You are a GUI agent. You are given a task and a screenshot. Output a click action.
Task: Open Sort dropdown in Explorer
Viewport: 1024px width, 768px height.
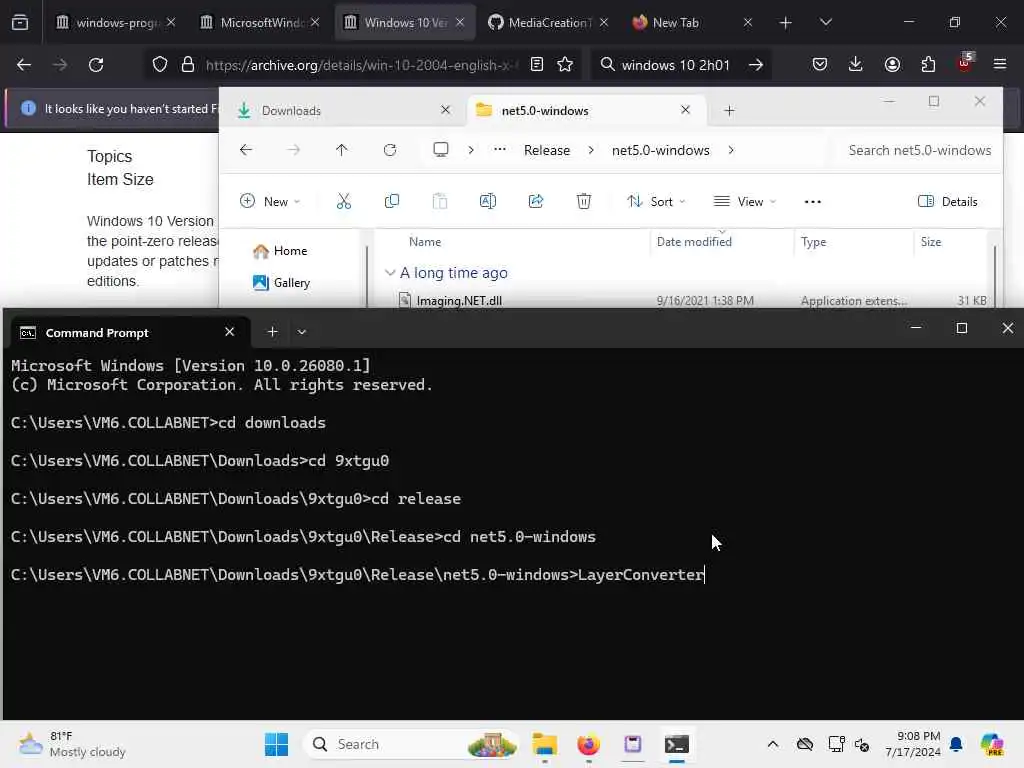point(656,201)
